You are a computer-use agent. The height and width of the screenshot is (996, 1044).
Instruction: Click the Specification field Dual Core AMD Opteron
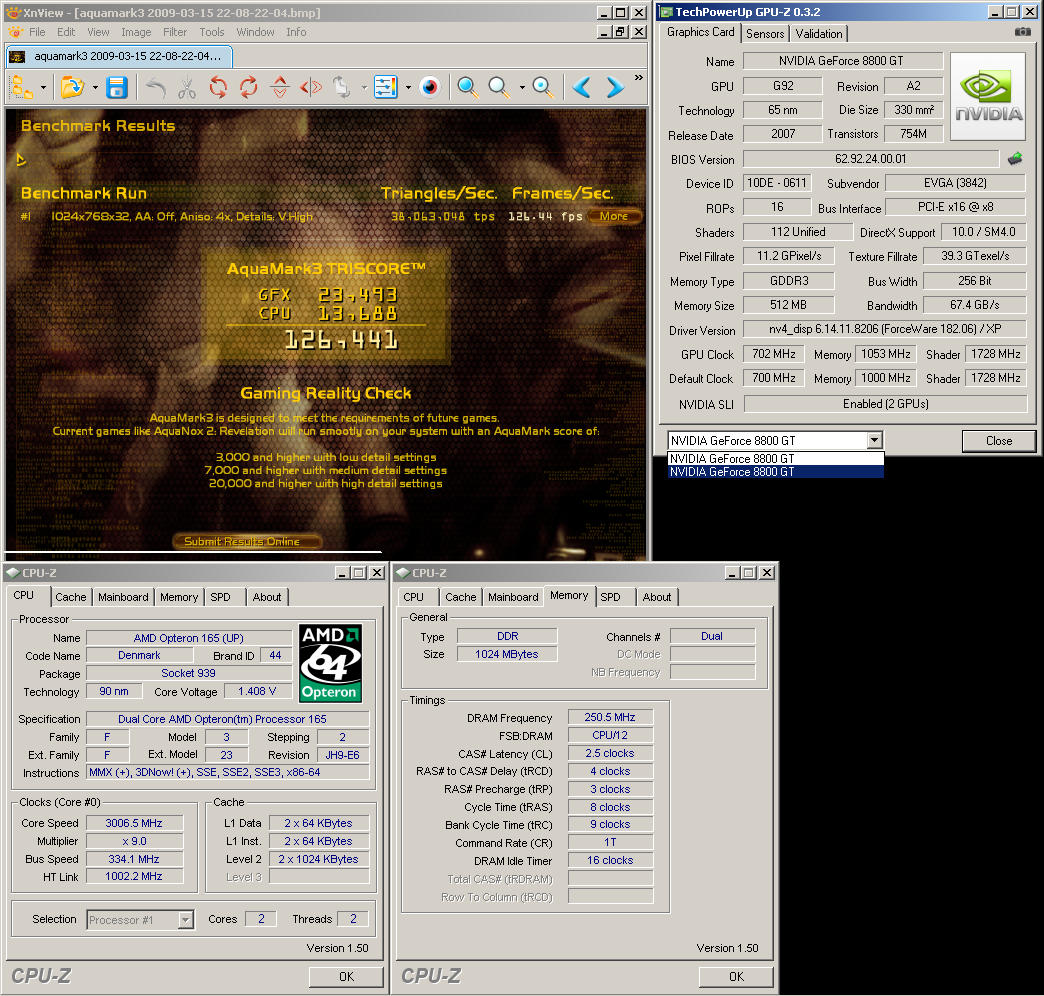(227, 719)
